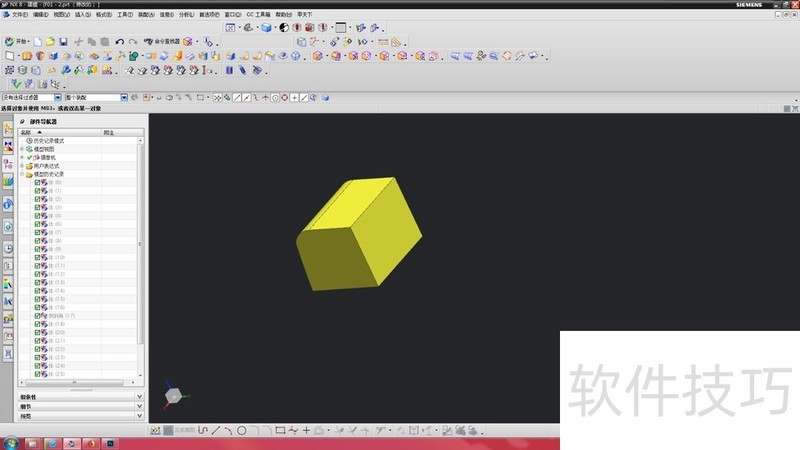
Task: Click the 附注 column header
Action: pos(122,133)
